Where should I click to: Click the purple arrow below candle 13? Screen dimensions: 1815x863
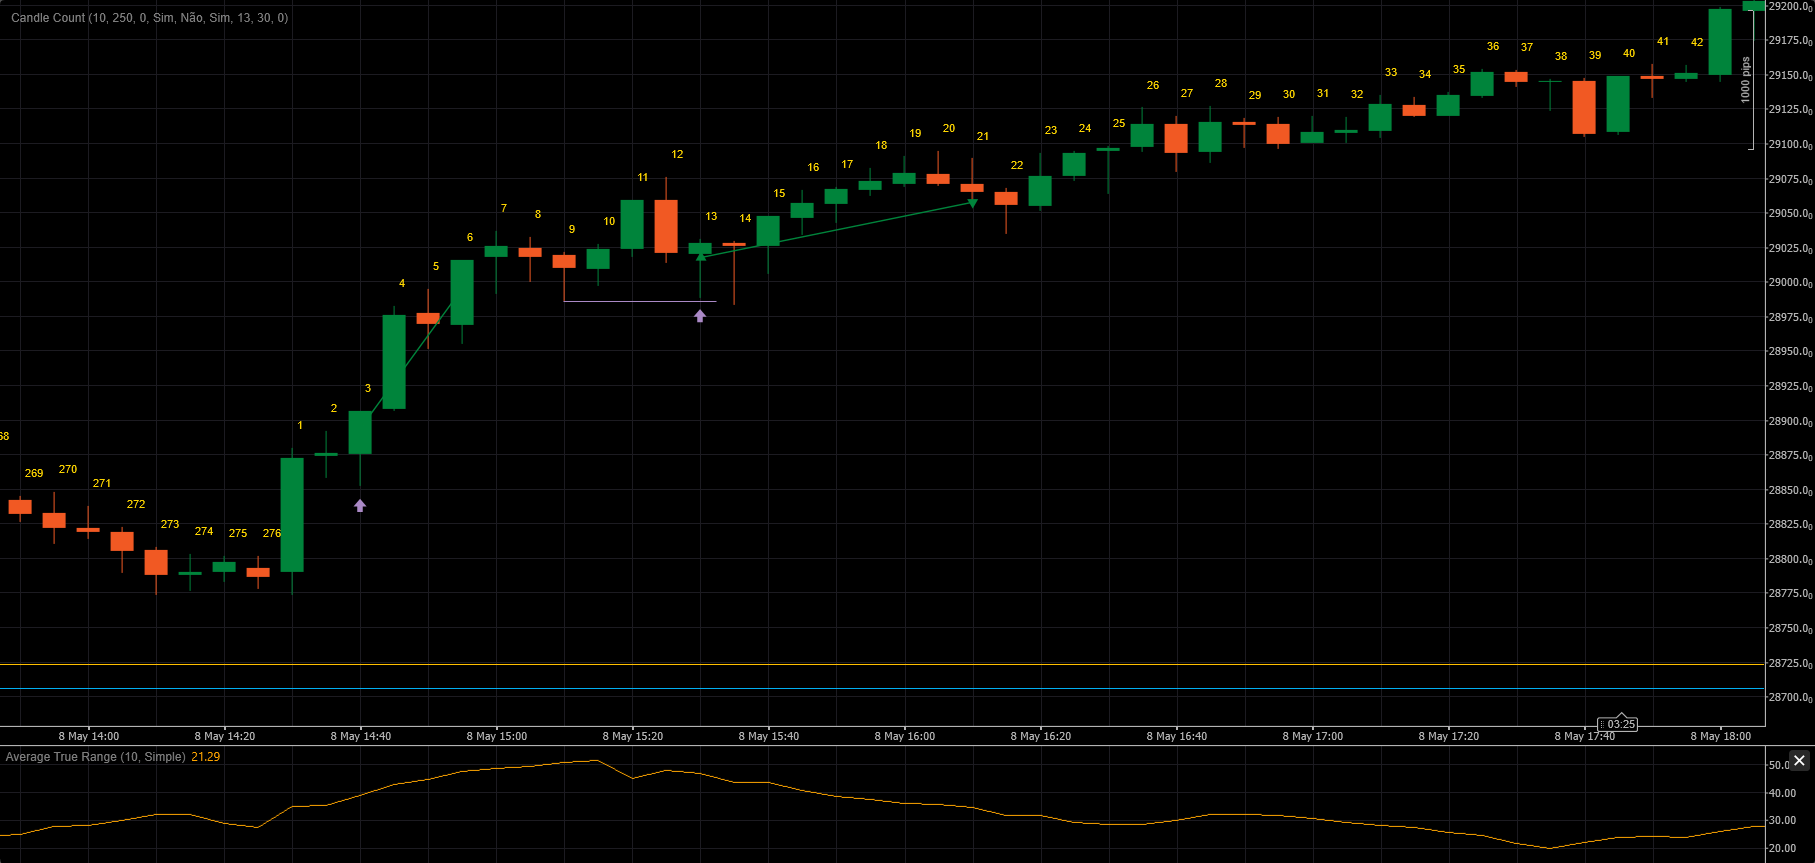pyautogui.click(x=700, y=316)
